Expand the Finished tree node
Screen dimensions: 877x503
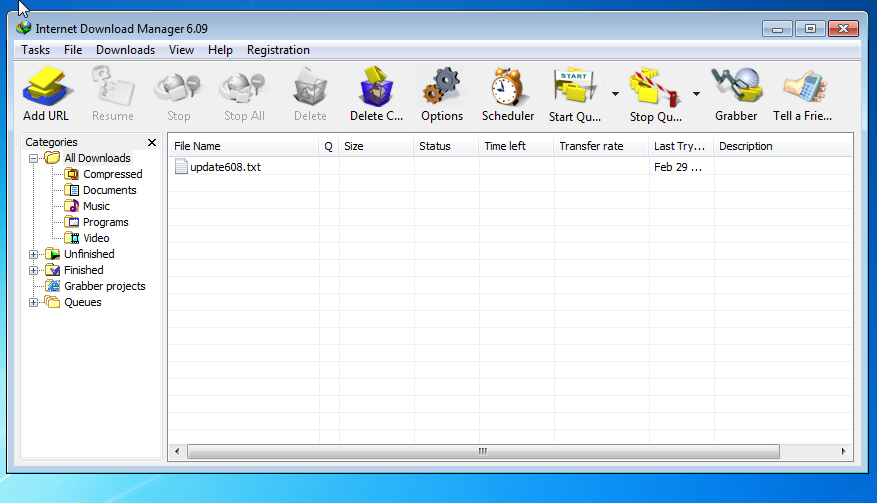pyautogui.click(x=34, y=270)
